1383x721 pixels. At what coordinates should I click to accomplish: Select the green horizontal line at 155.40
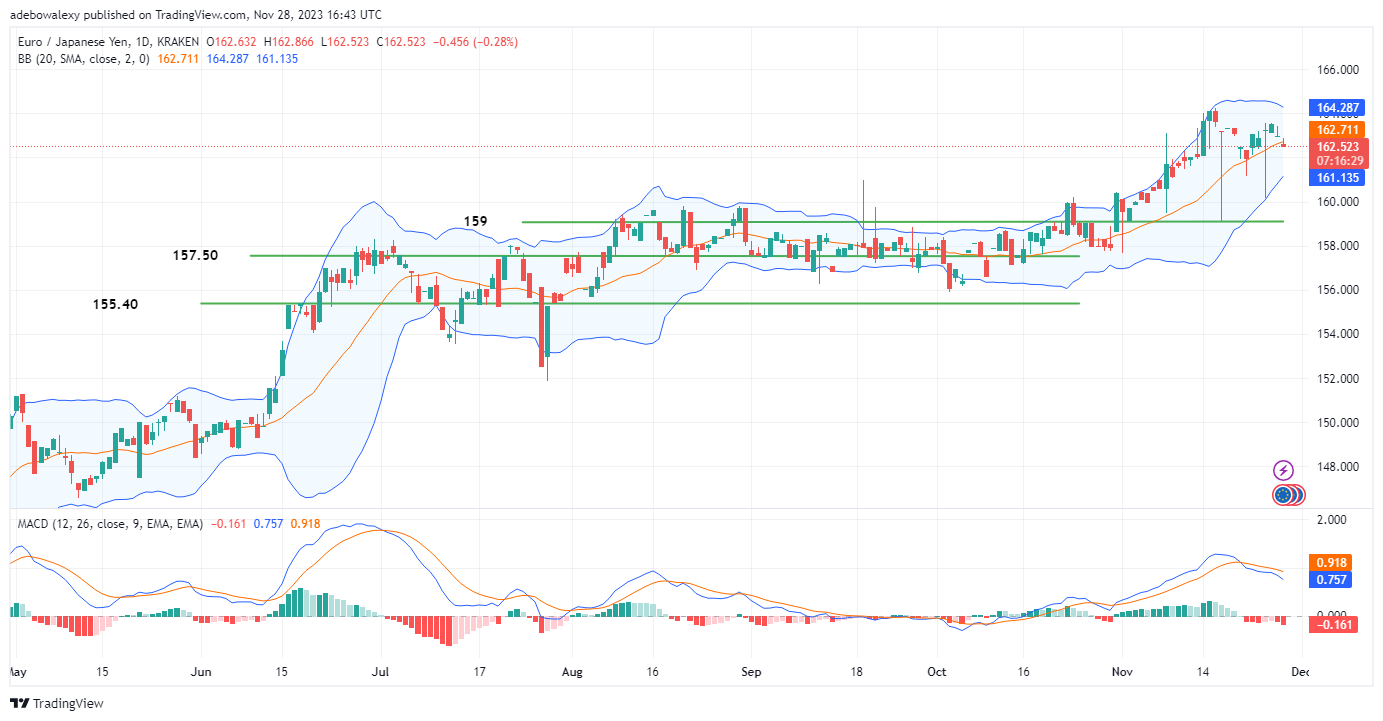pos(640,303)
